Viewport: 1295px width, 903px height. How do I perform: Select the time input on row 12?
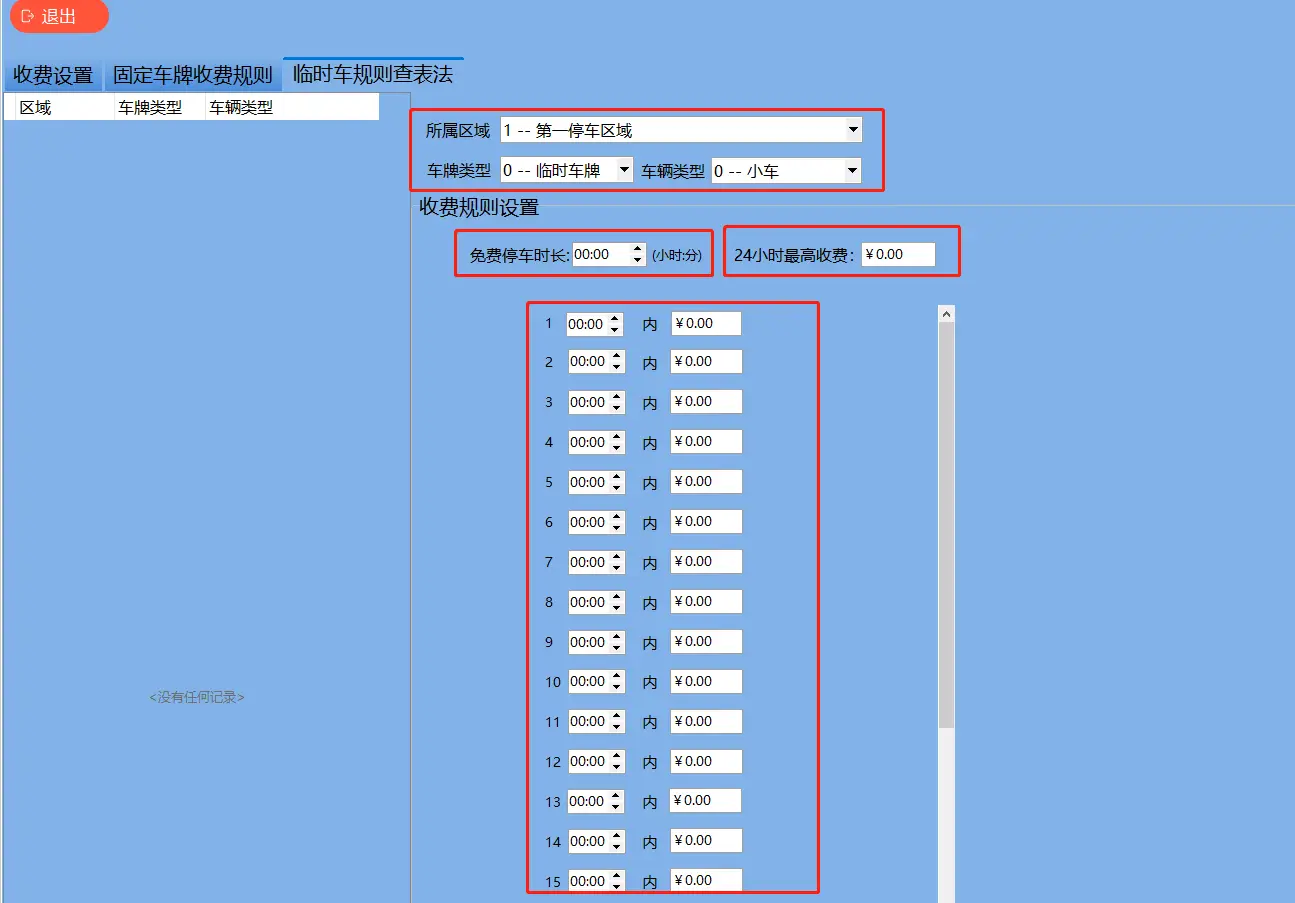pos(592,761)
